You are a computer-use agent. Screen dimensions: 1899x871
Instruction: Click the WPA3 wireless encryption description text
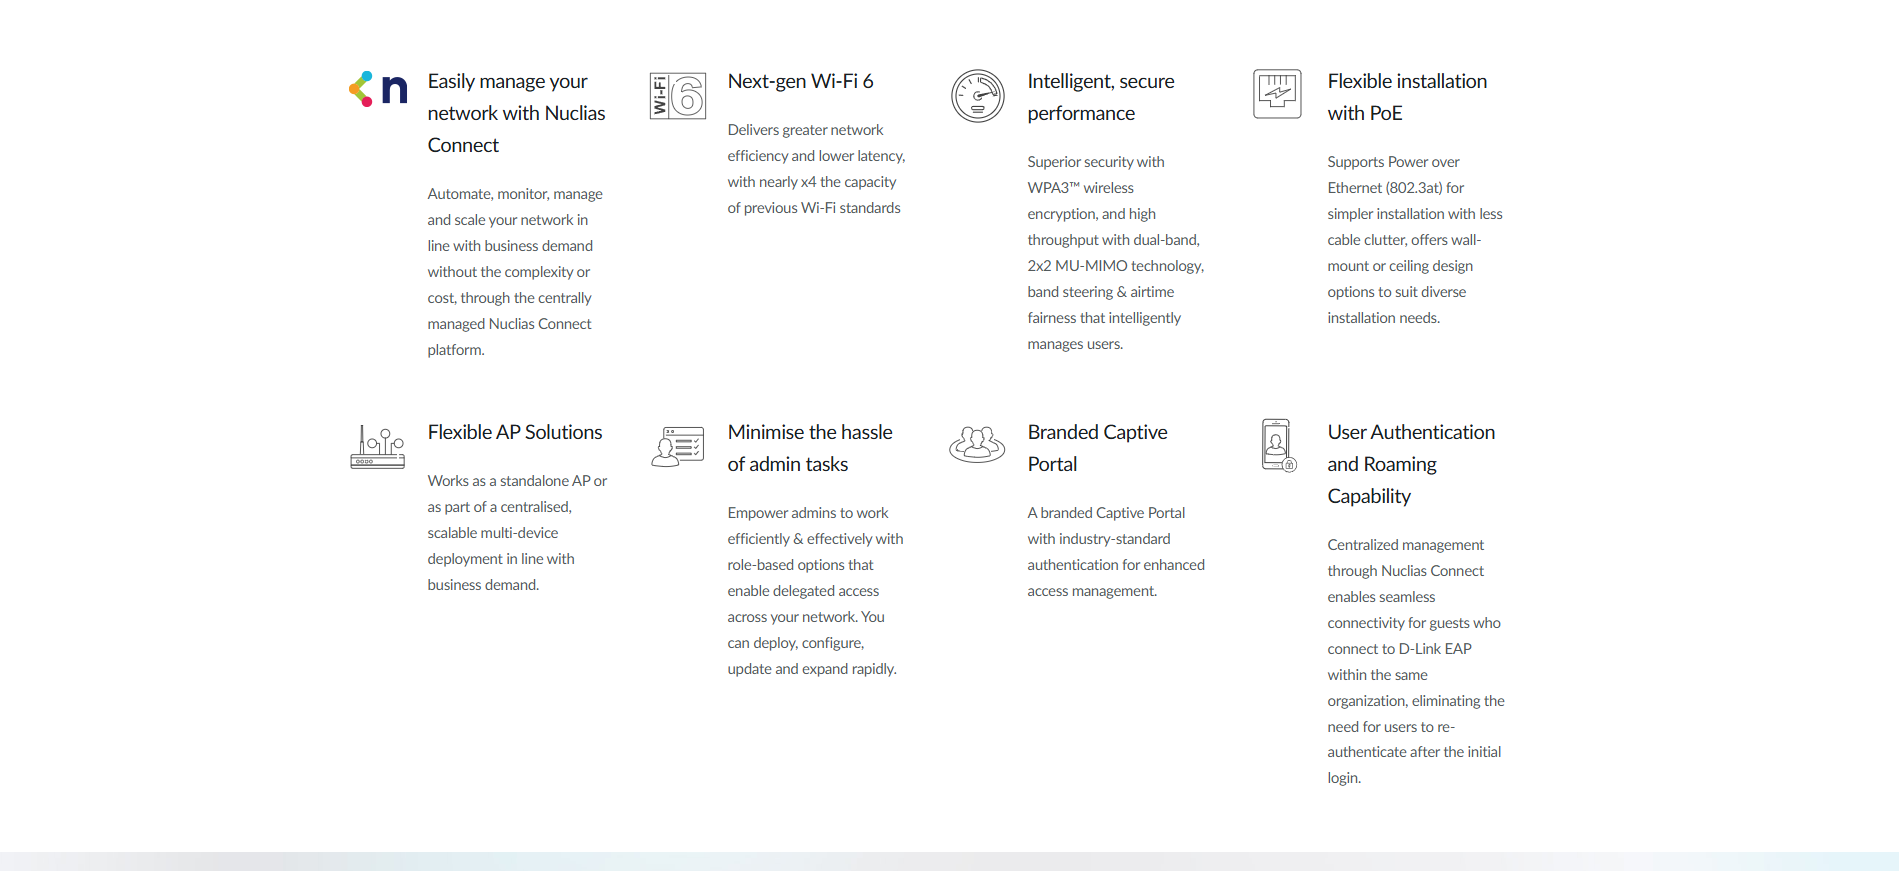pos(1115,253)
